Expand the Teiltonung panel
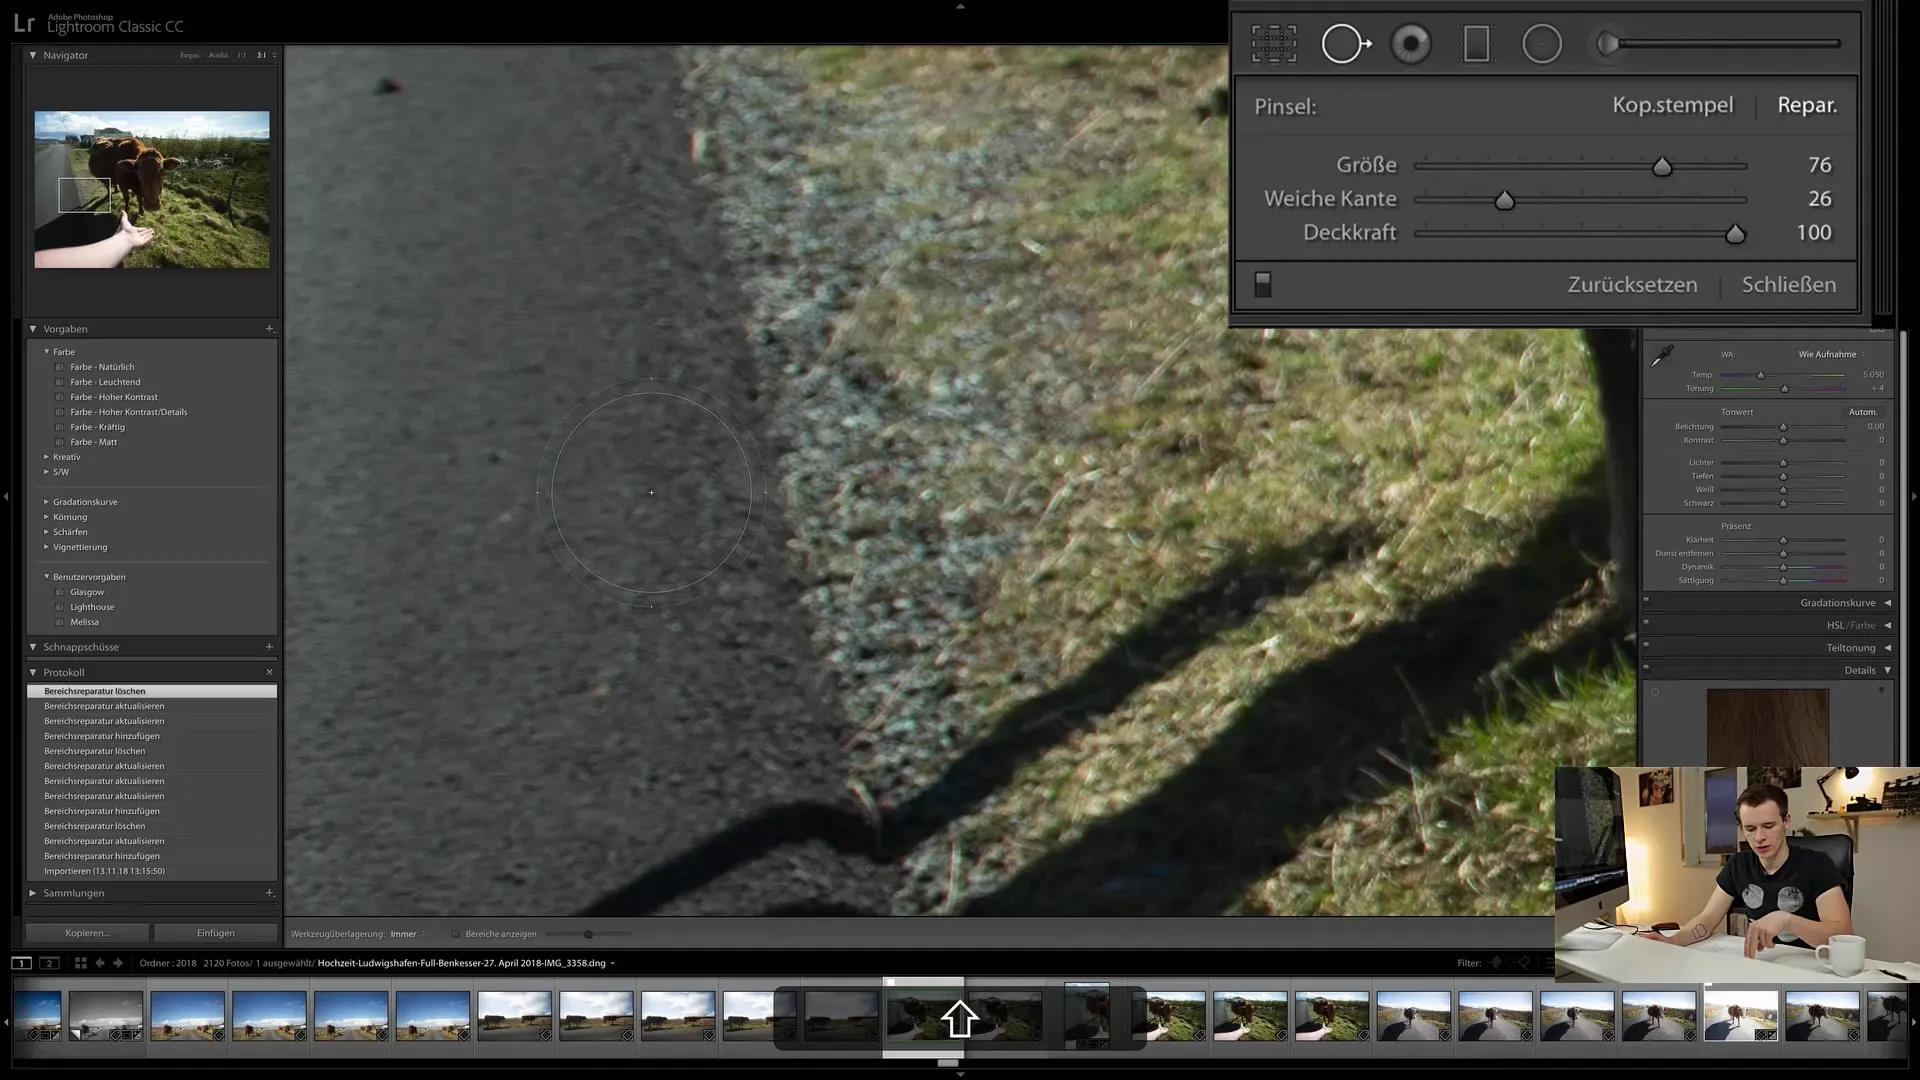 [1887, 648]
